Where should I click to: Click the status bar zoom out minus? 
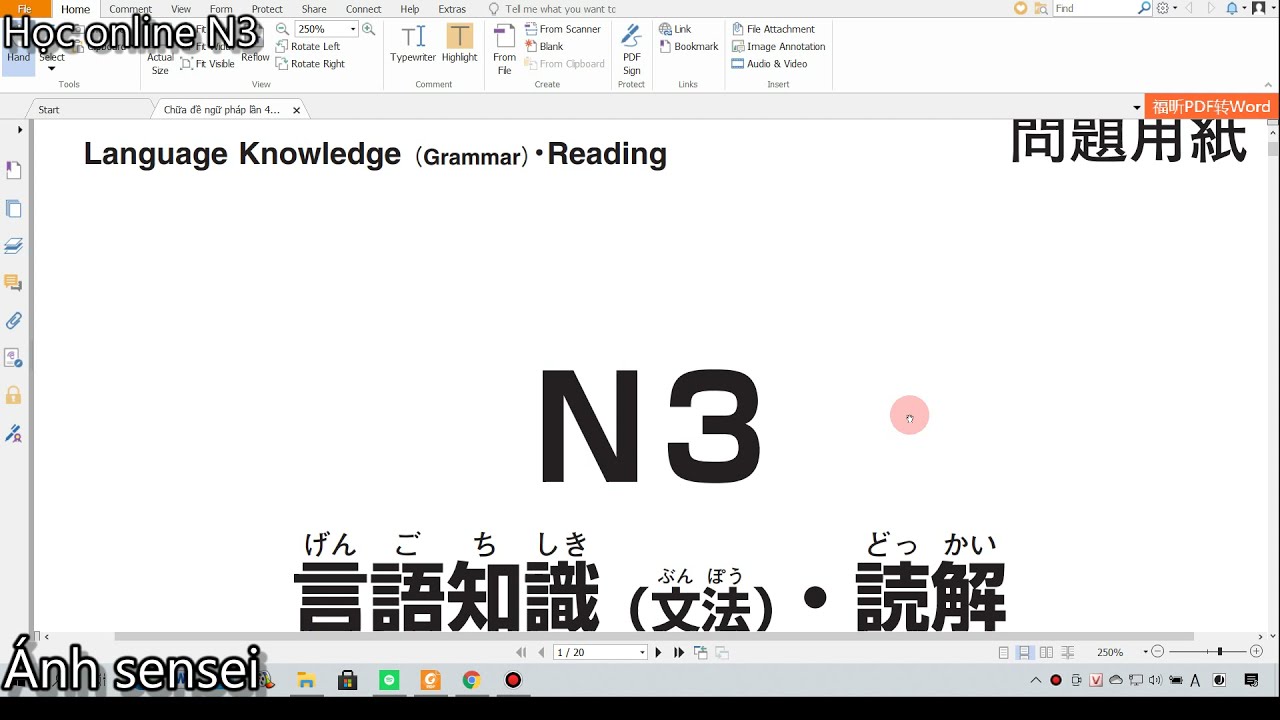1158,652
